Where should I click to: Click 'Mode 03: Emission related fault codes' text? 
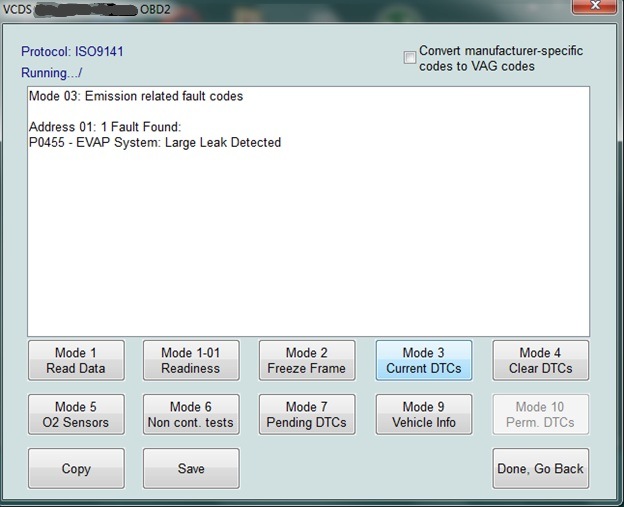[136, 96]
